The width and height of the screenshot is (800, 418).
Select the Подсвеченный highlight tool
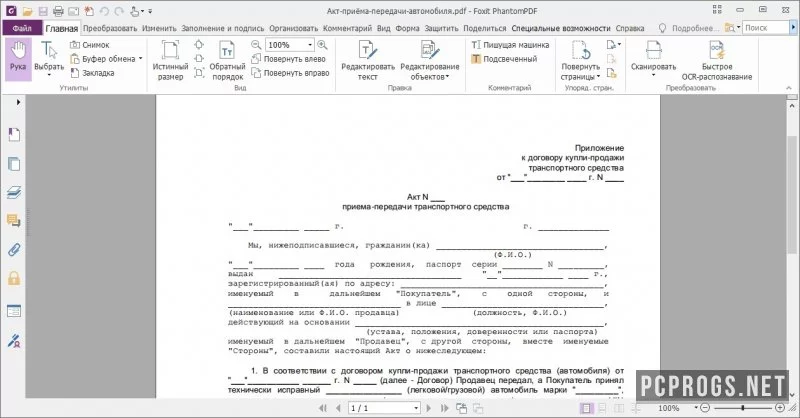coord(504,59)
